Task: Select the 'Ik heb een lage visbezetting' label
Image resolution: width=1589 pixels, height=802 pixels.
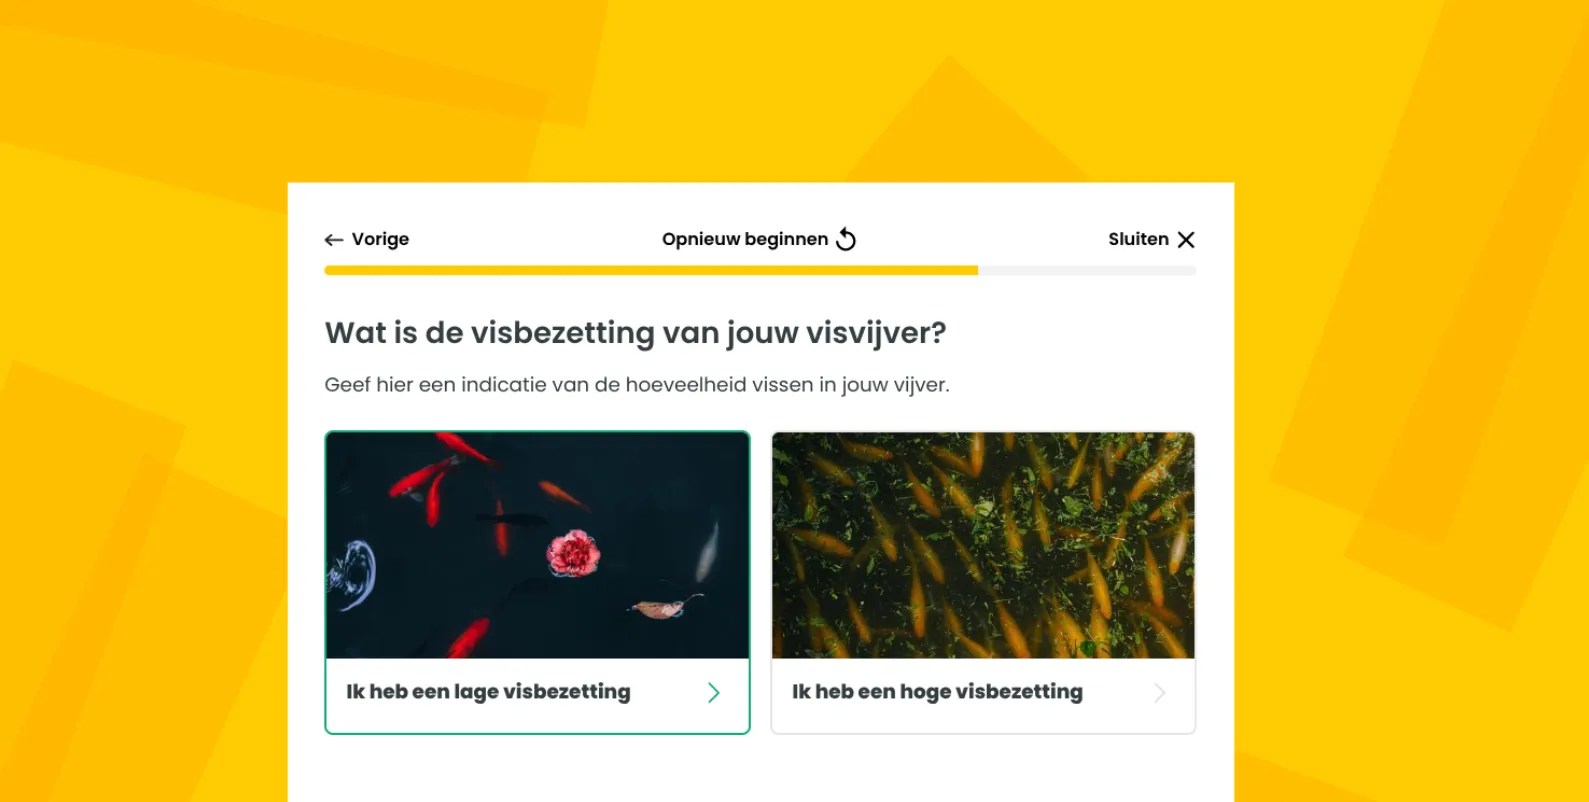Action: 488,692
